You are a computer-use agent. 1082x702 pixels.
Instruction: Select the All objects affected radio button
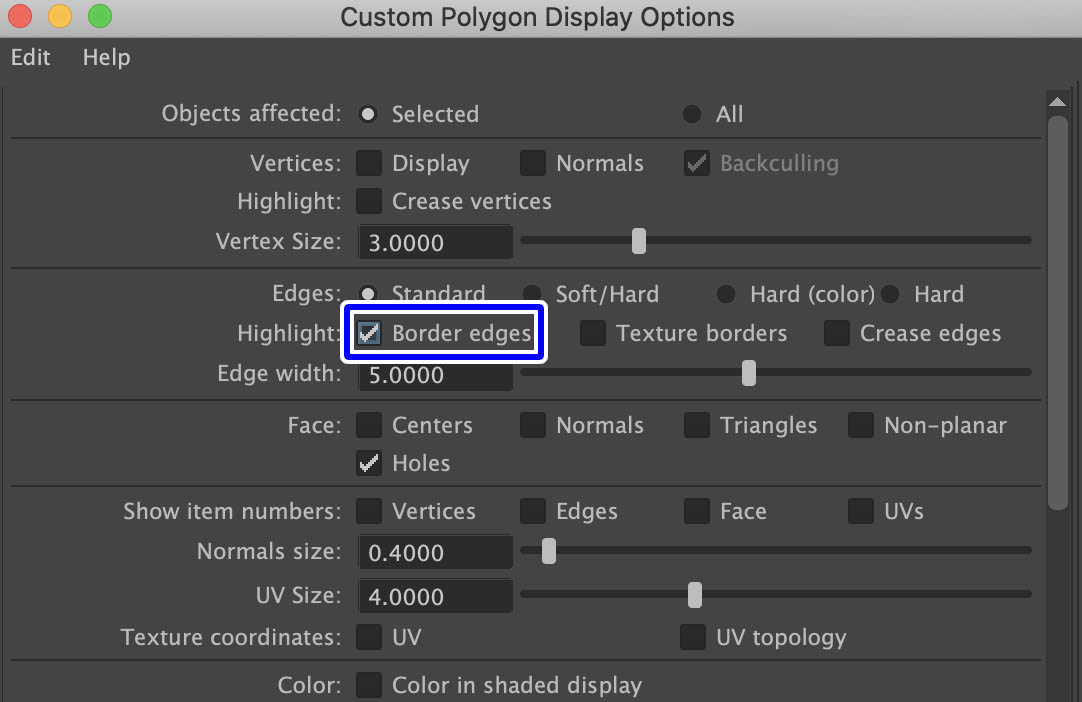click(692, 114)
